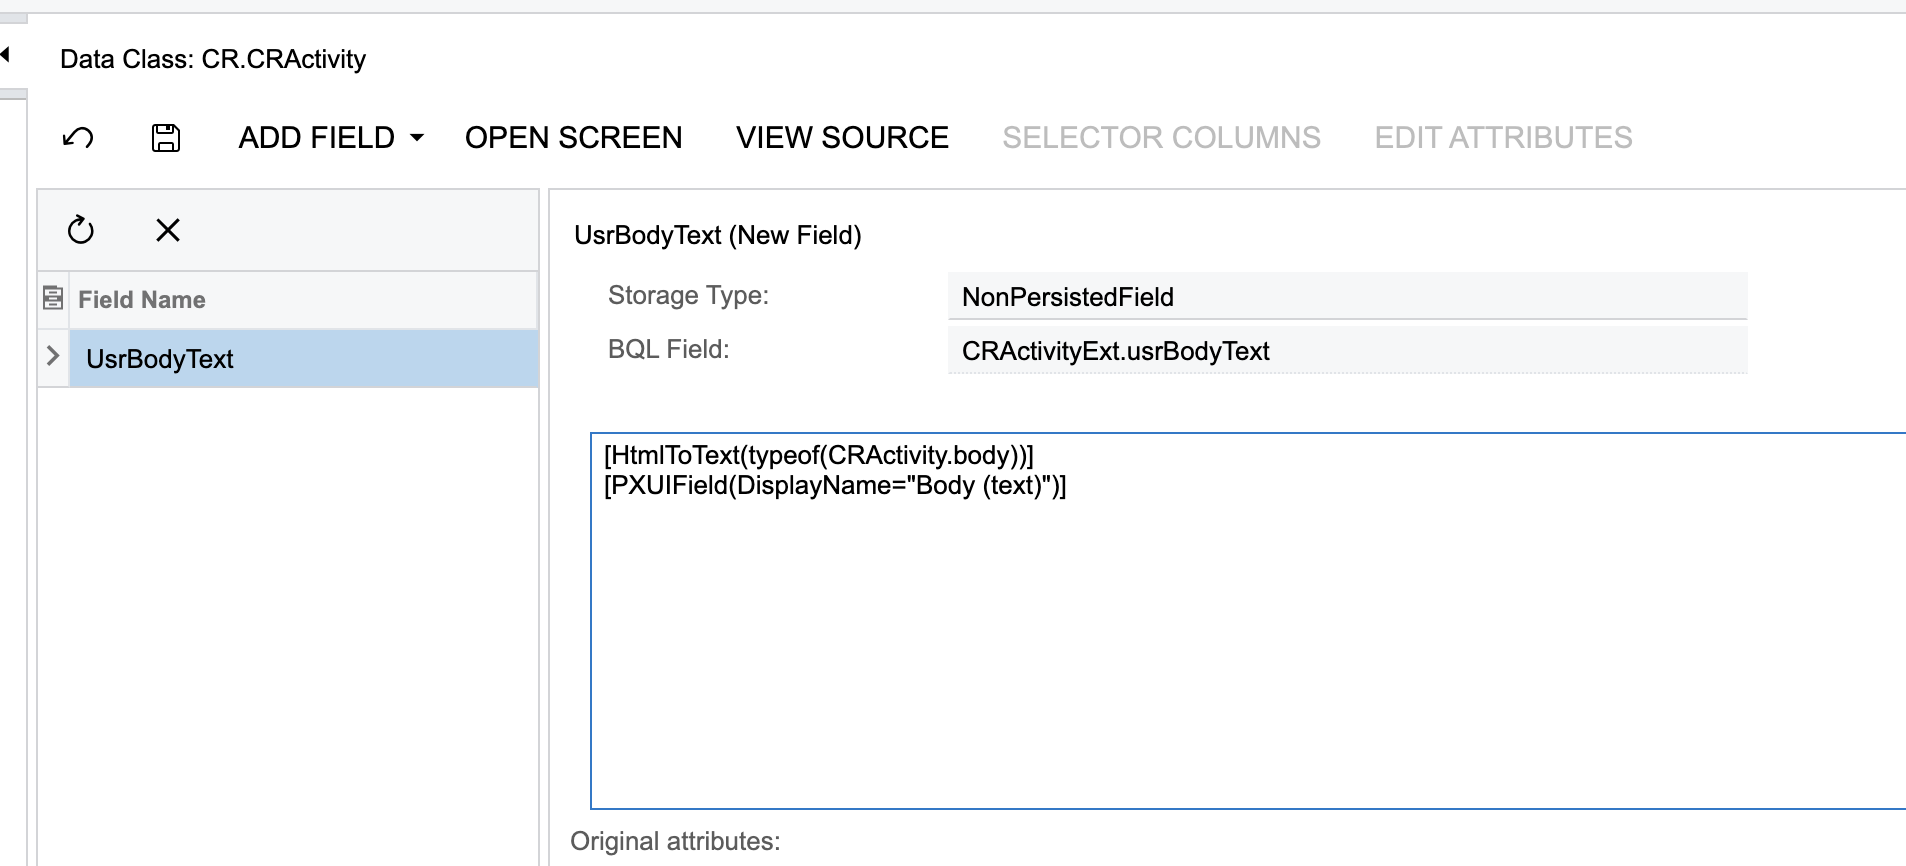Delete the selected field with the X icon
This screenshot has width=1906, height=866.
click(168, 231)
